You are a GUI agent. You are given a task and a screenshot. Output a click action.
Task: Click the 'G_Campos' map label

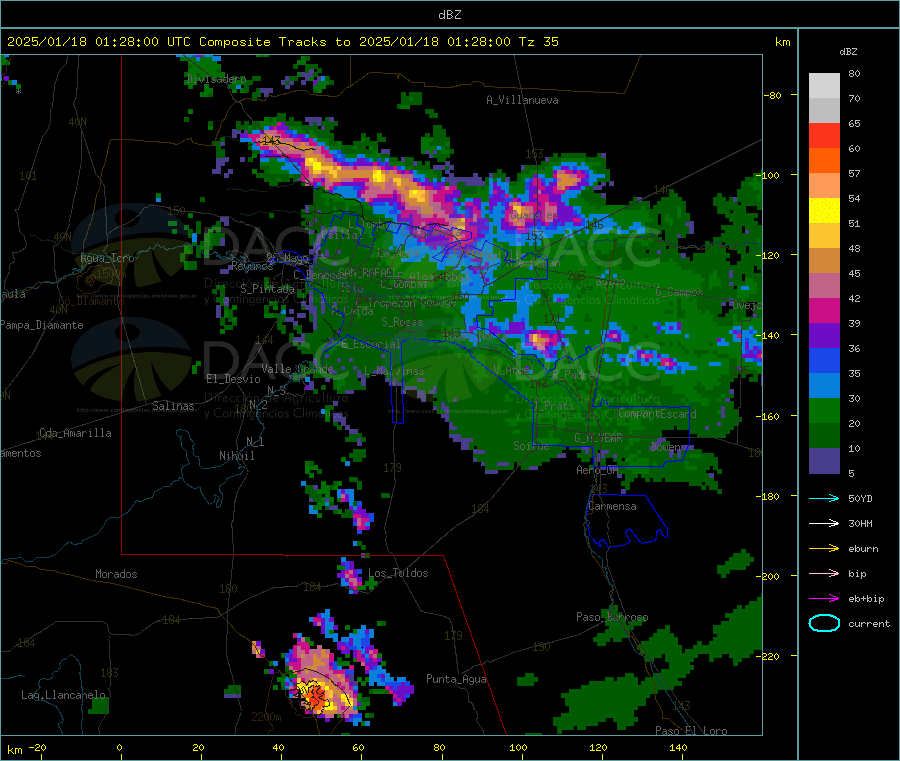(679, 292)
